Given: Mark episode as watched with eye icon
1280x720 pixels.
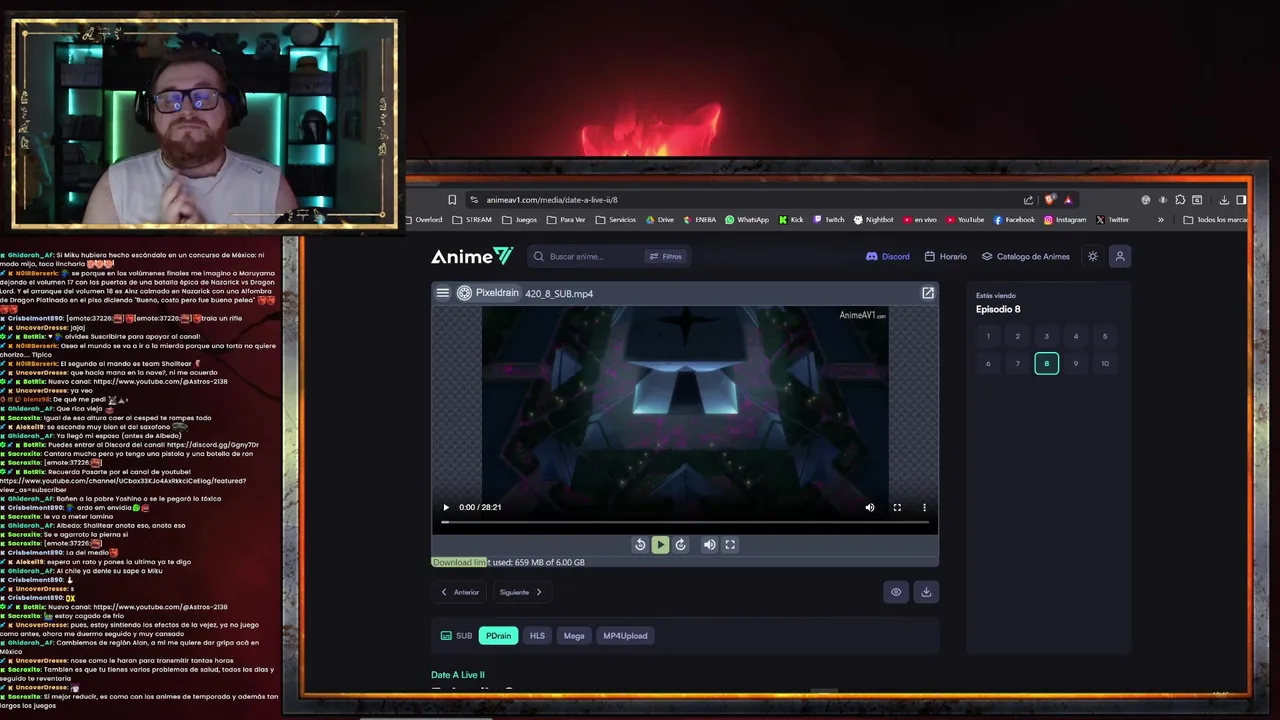Looking at the screenshot, I should pyautogui.click(x=896, y=592).
